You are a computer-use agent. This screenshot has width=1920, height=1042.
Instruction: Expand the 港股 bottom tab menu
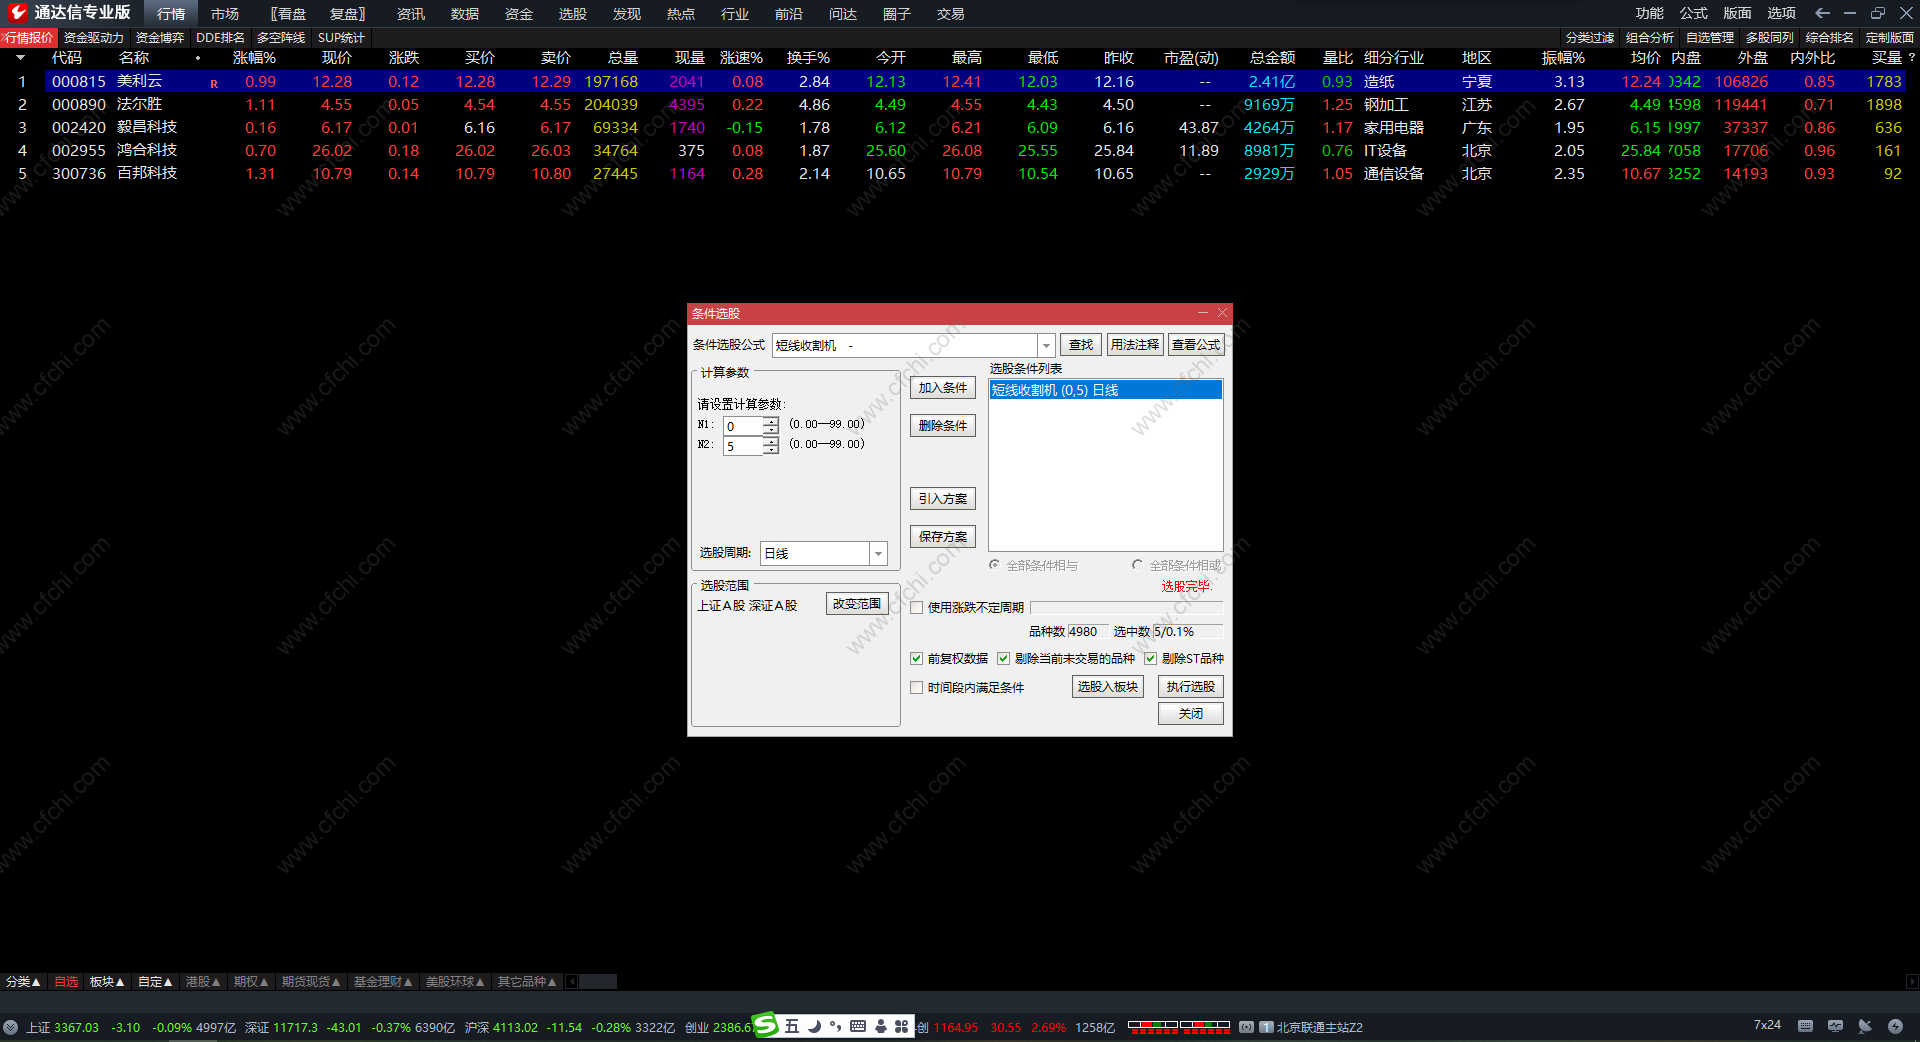[203, 982]
